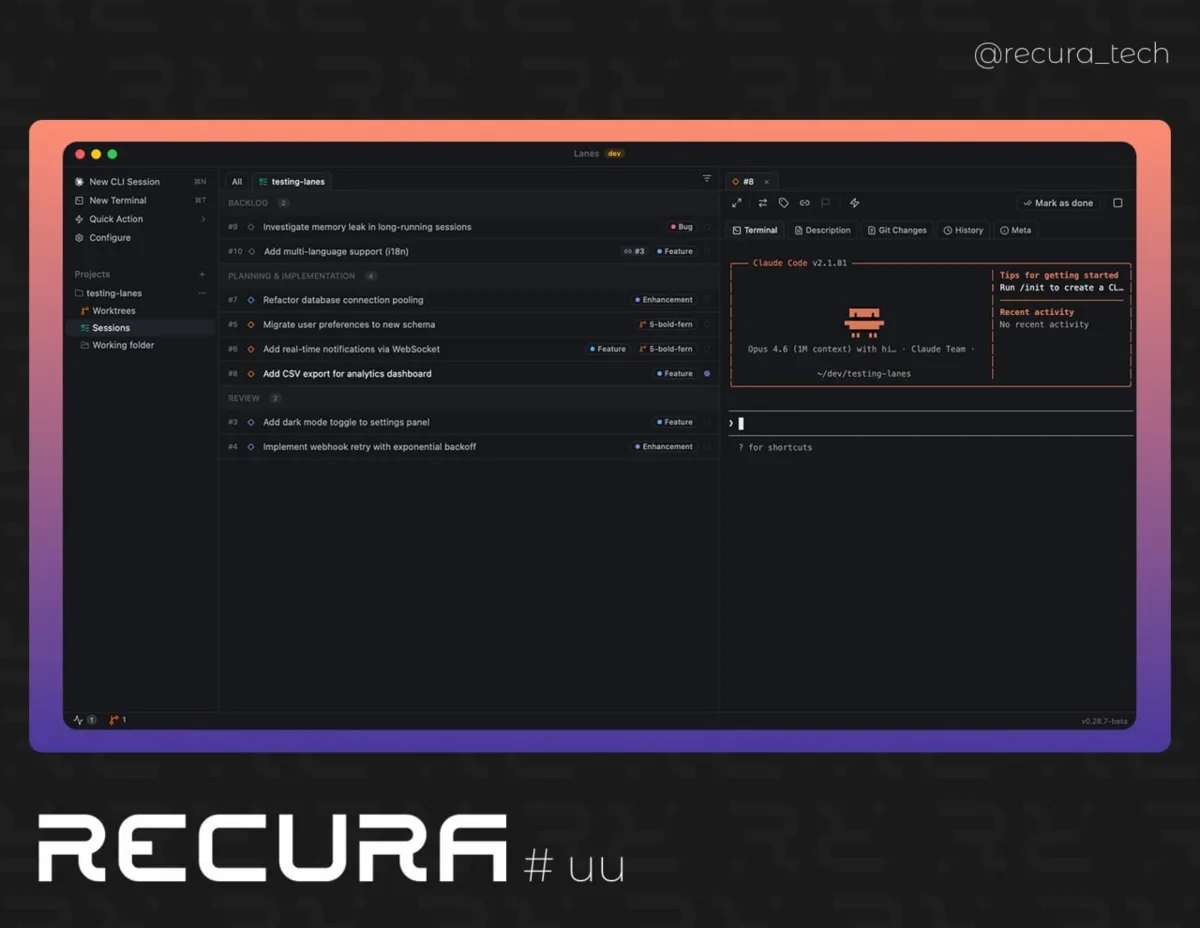
Task: Open the Meta tab
Action: click(x=1016, y=230)
